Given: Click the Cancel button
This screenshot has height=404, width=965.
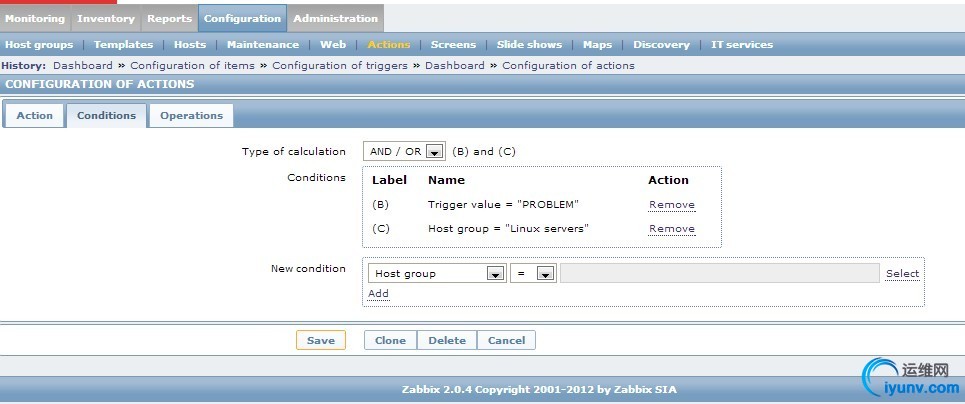Looking at the screenshot, I should click(x=506, y=341).
